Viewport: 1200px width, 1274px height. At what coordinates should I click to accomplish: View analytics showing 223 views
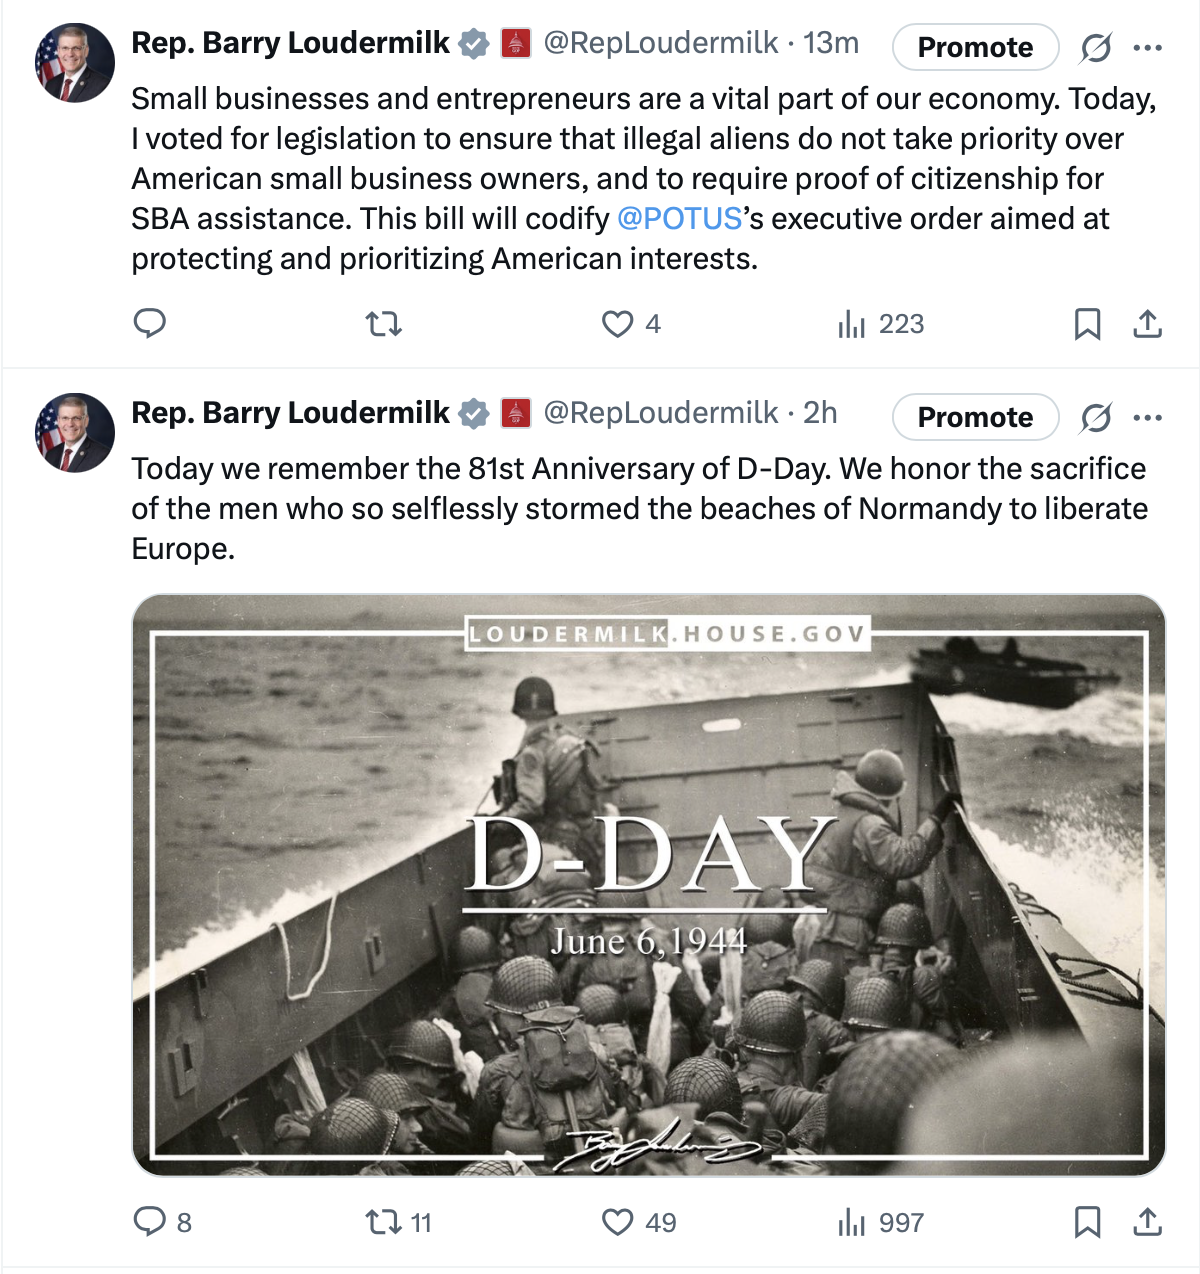[881, 324]
